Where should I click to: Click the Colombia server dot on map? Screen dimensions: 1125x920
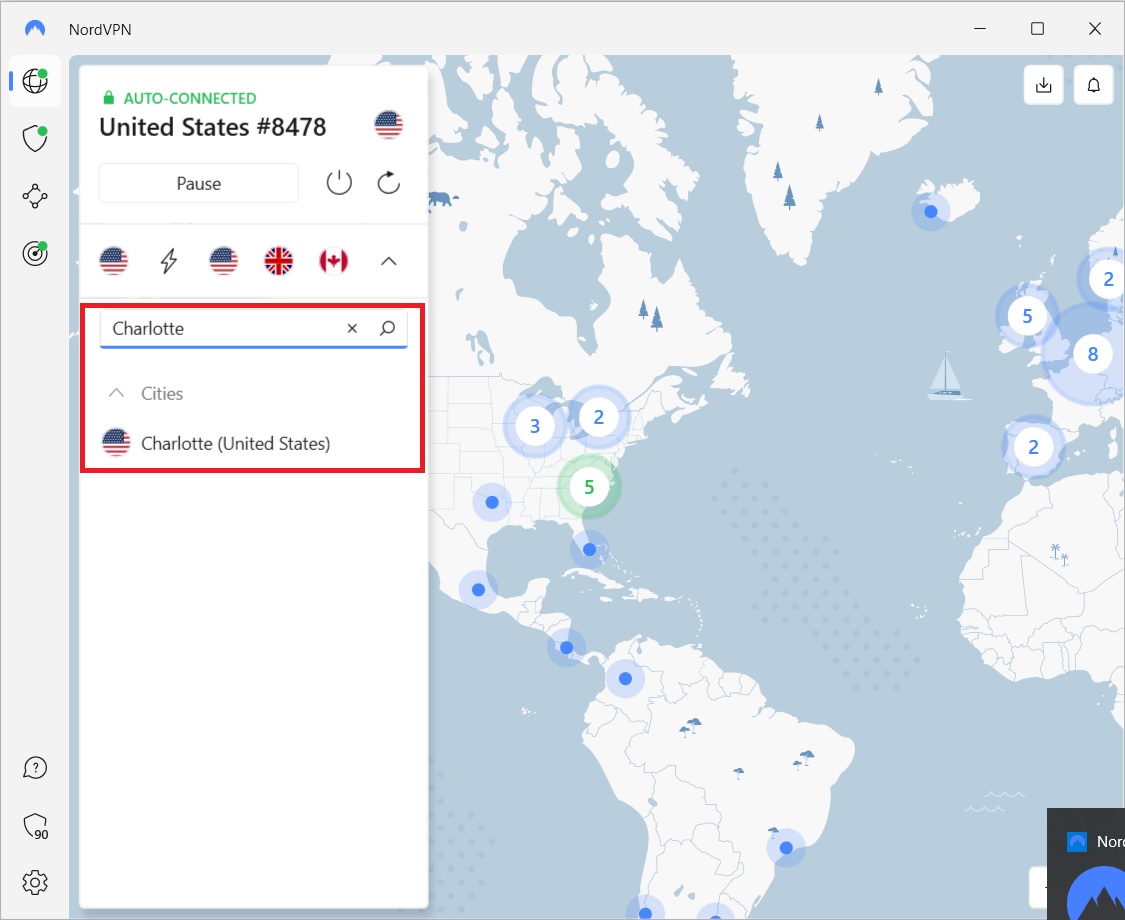(626, 678)
